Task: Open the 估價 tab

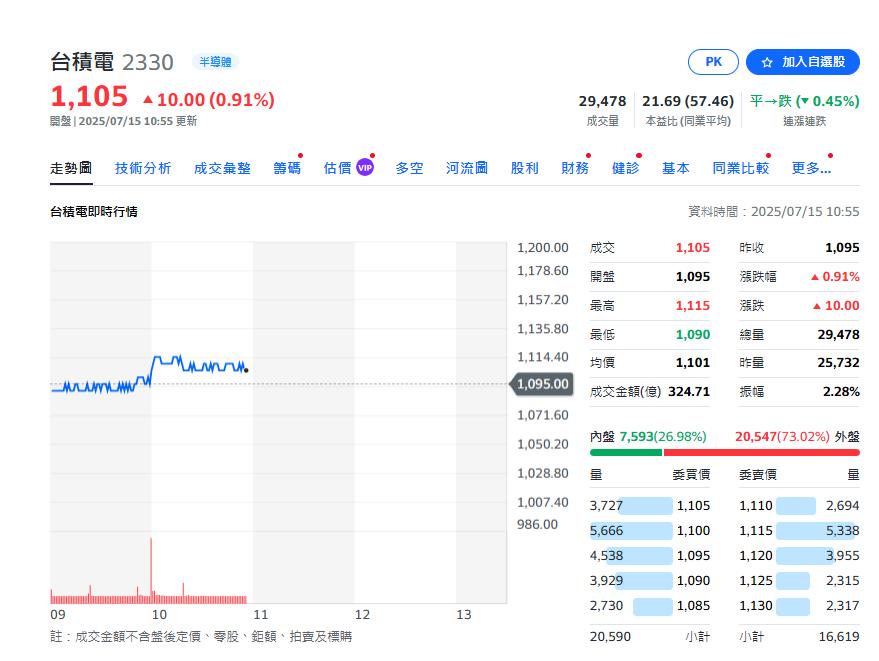Action: (x=337, y=168)
